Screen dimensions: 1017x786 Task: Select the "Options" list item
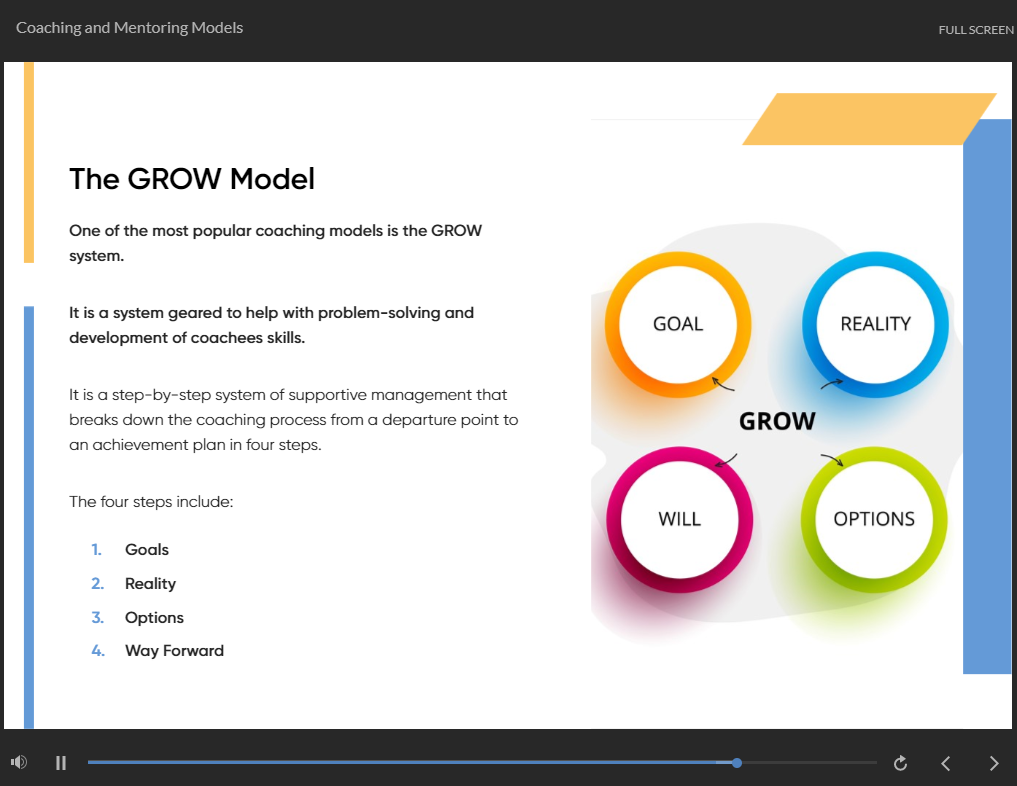pos(154,618)
